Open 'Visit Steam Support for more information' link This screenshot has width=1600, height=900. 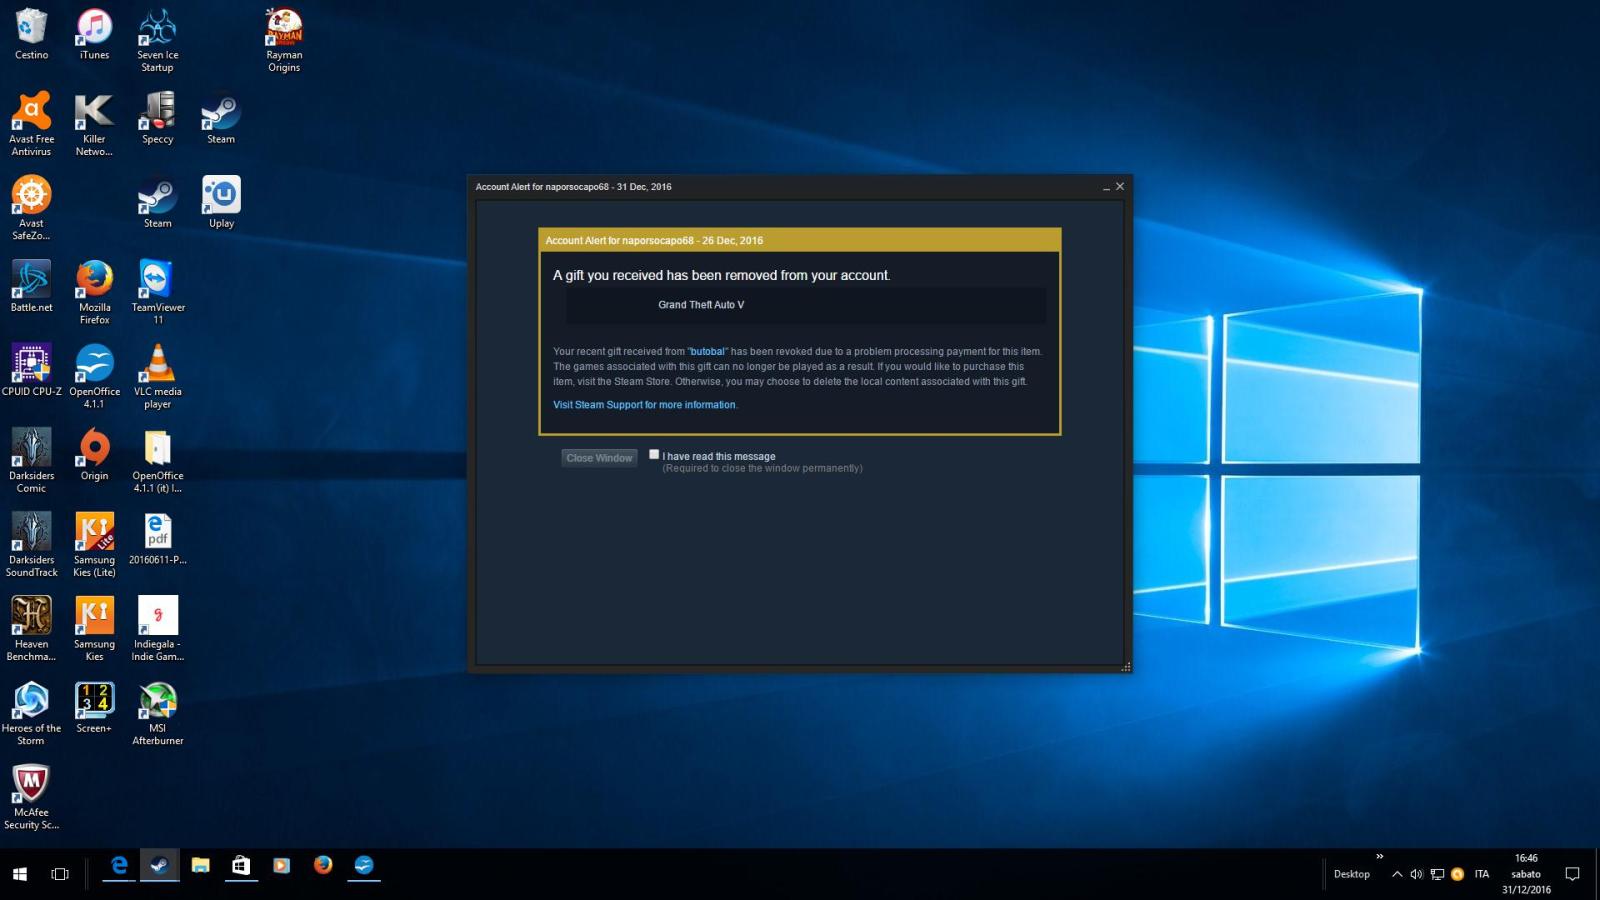644,405
